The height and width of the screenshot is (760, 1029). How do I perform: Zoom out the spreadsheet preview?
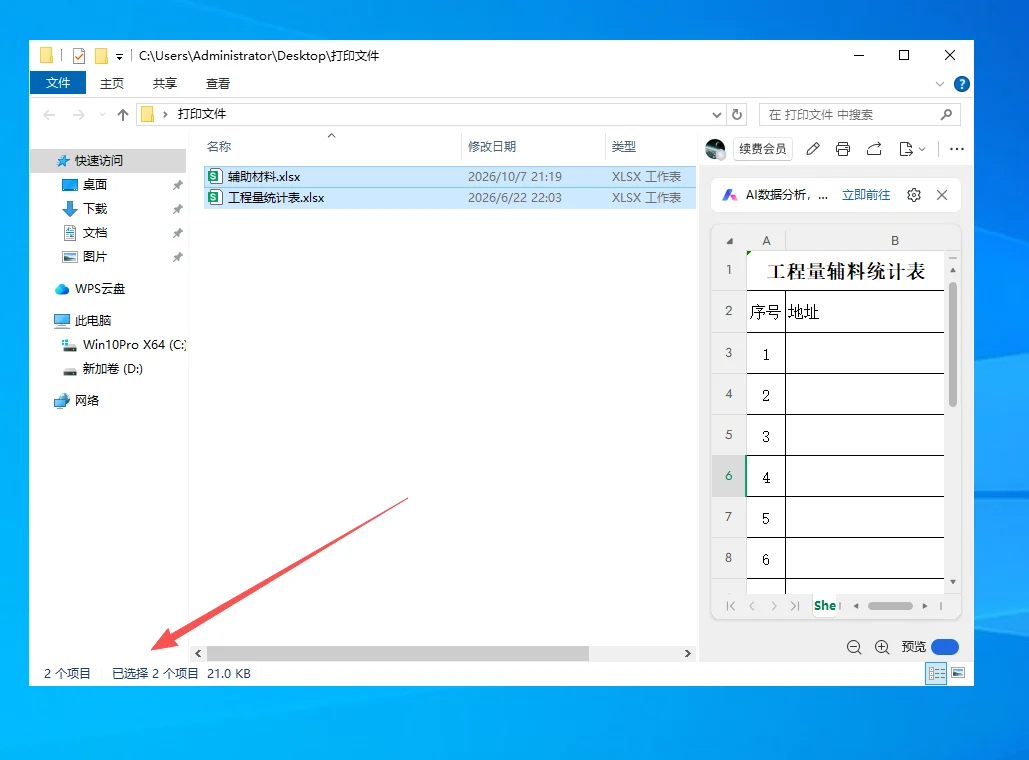coord(854,647)
